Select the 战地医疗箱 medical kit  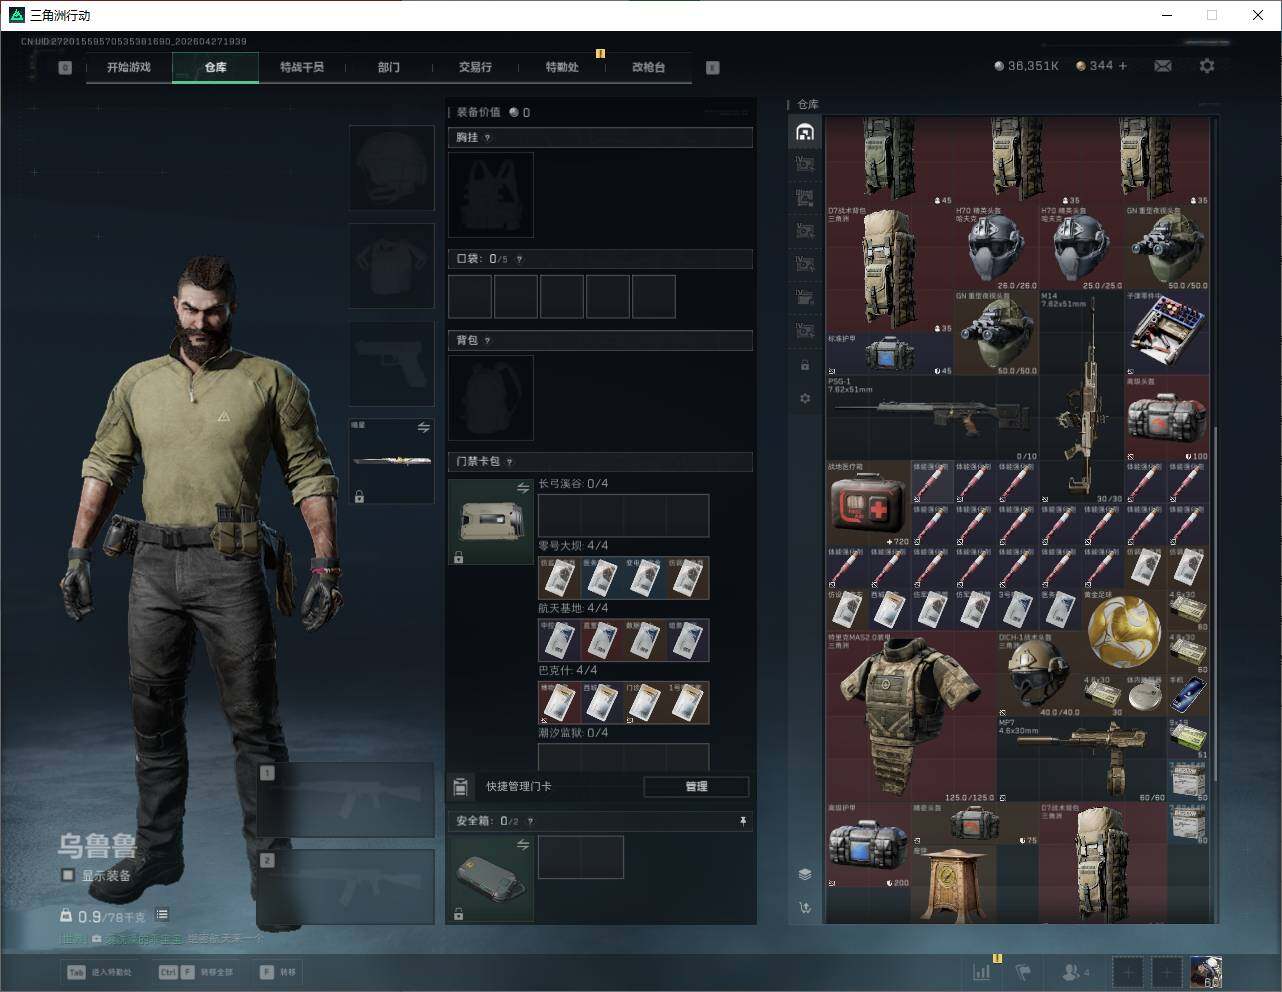point(869,504)
